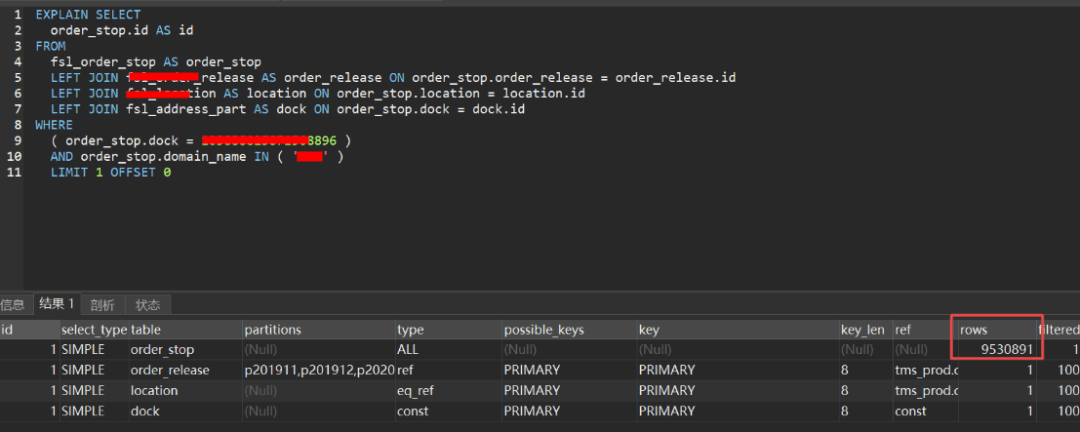Select the 结果 1 tab
This screenshot has height=432, width=1080.
pyautogui.click(x=57, y=304)
